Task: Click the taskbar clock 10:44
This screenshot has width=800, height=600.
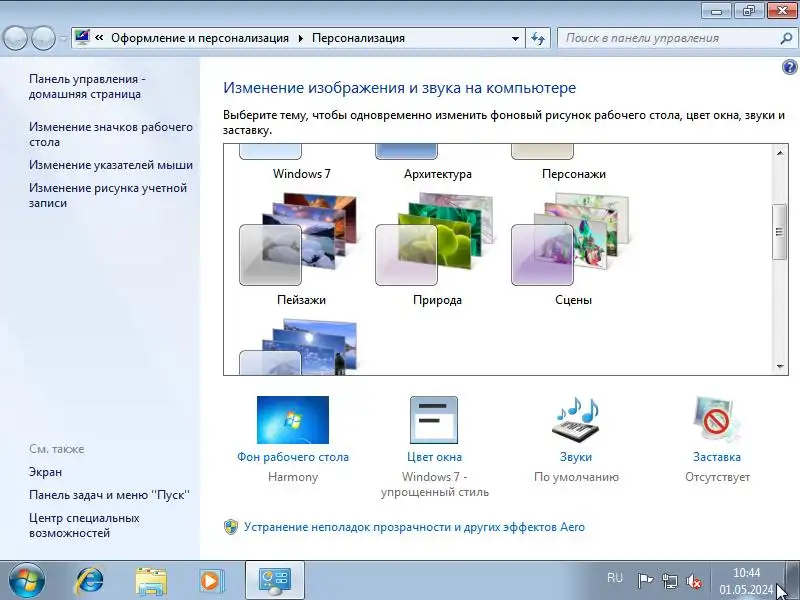Action: [746, 573]
